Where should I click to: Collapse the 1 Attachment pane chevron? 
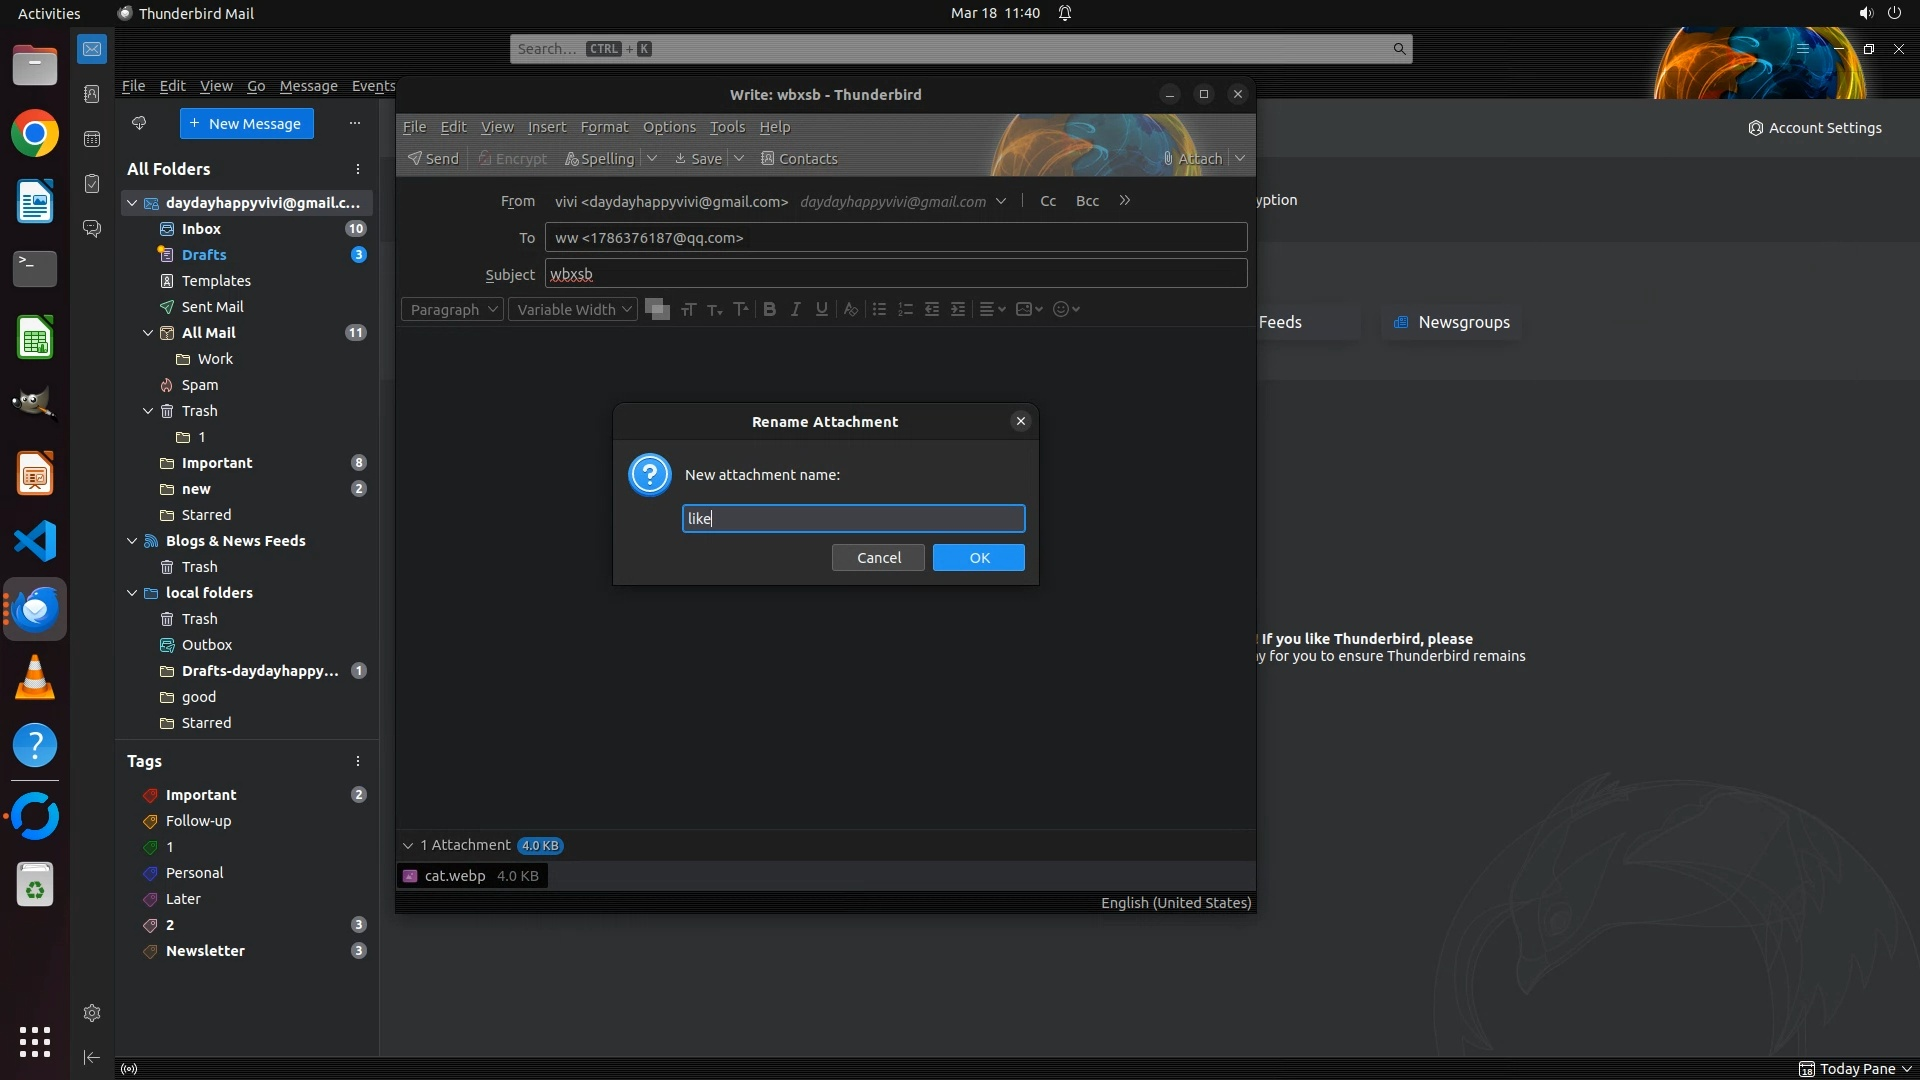click(x=408, y=845)
